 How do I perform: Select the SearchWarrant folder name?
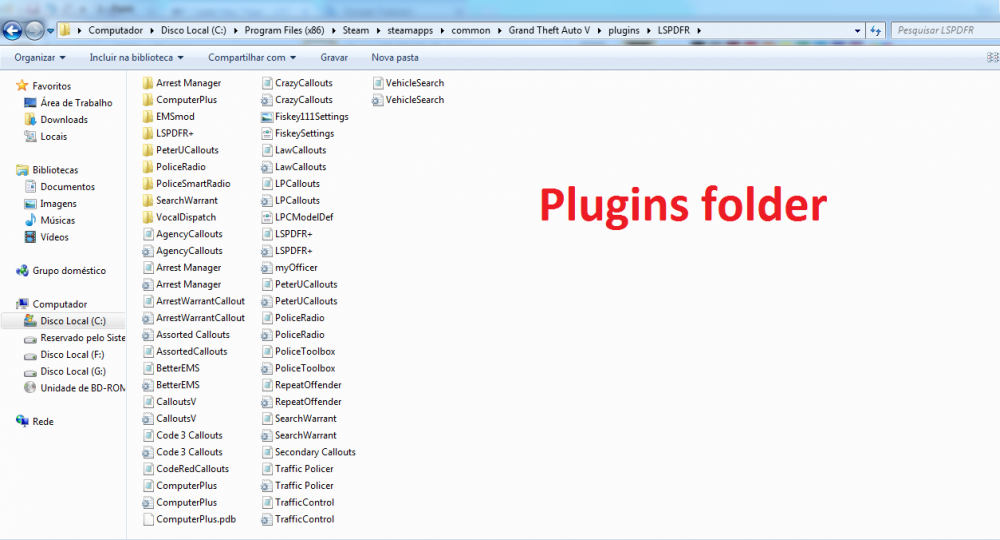coord(187,200)
